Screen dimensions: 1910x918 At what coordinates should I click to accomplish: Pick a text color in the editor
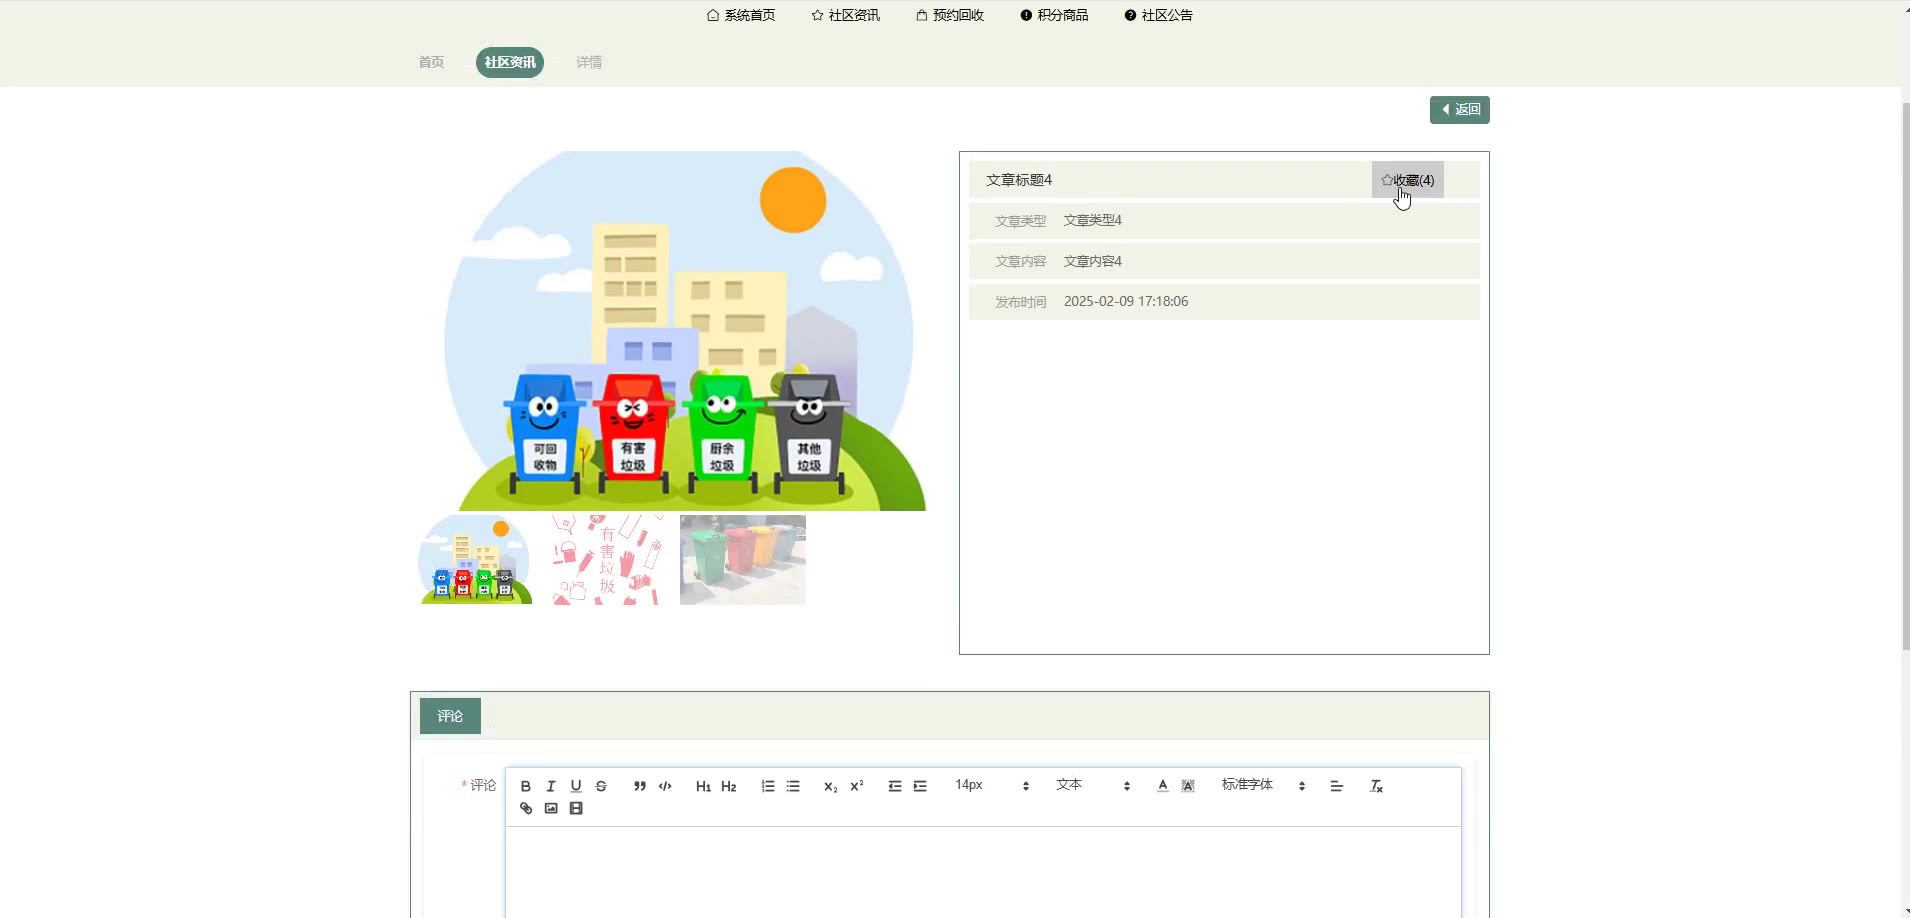[x=1162, y=786]
